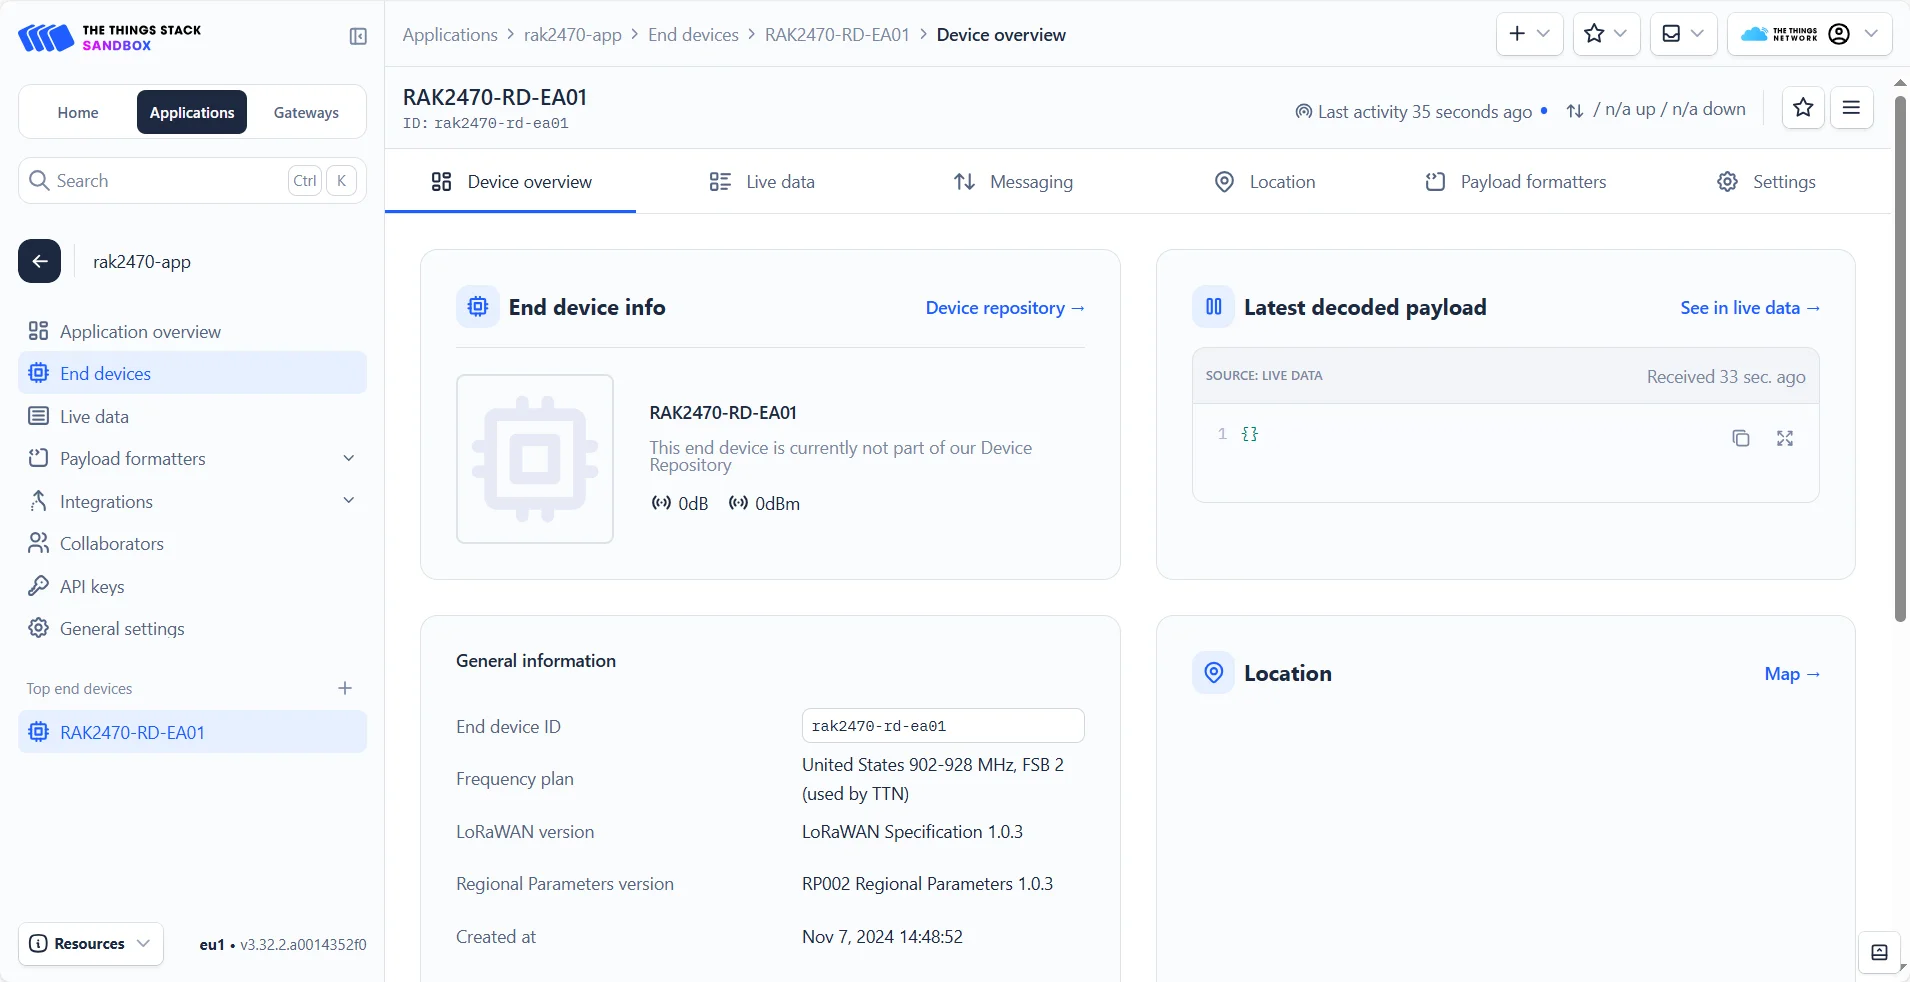Open the bottom-right console panel icon
This screenshot has width=1910, height=982.
click(x=1879, y=952)
